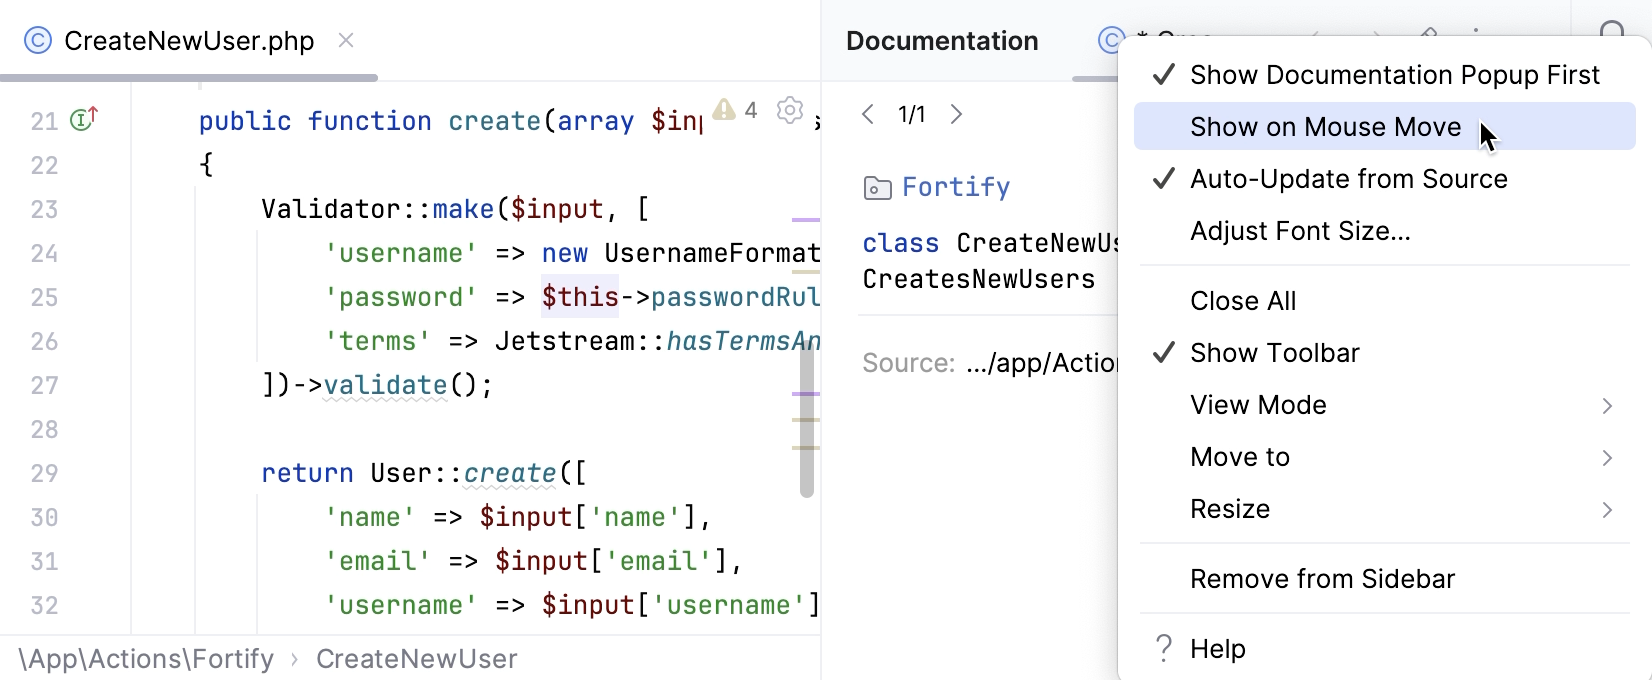The image size is (1652, 680).
Task: Click the CreateNewUser breadcrumb
Action: (x=417, y=659)
